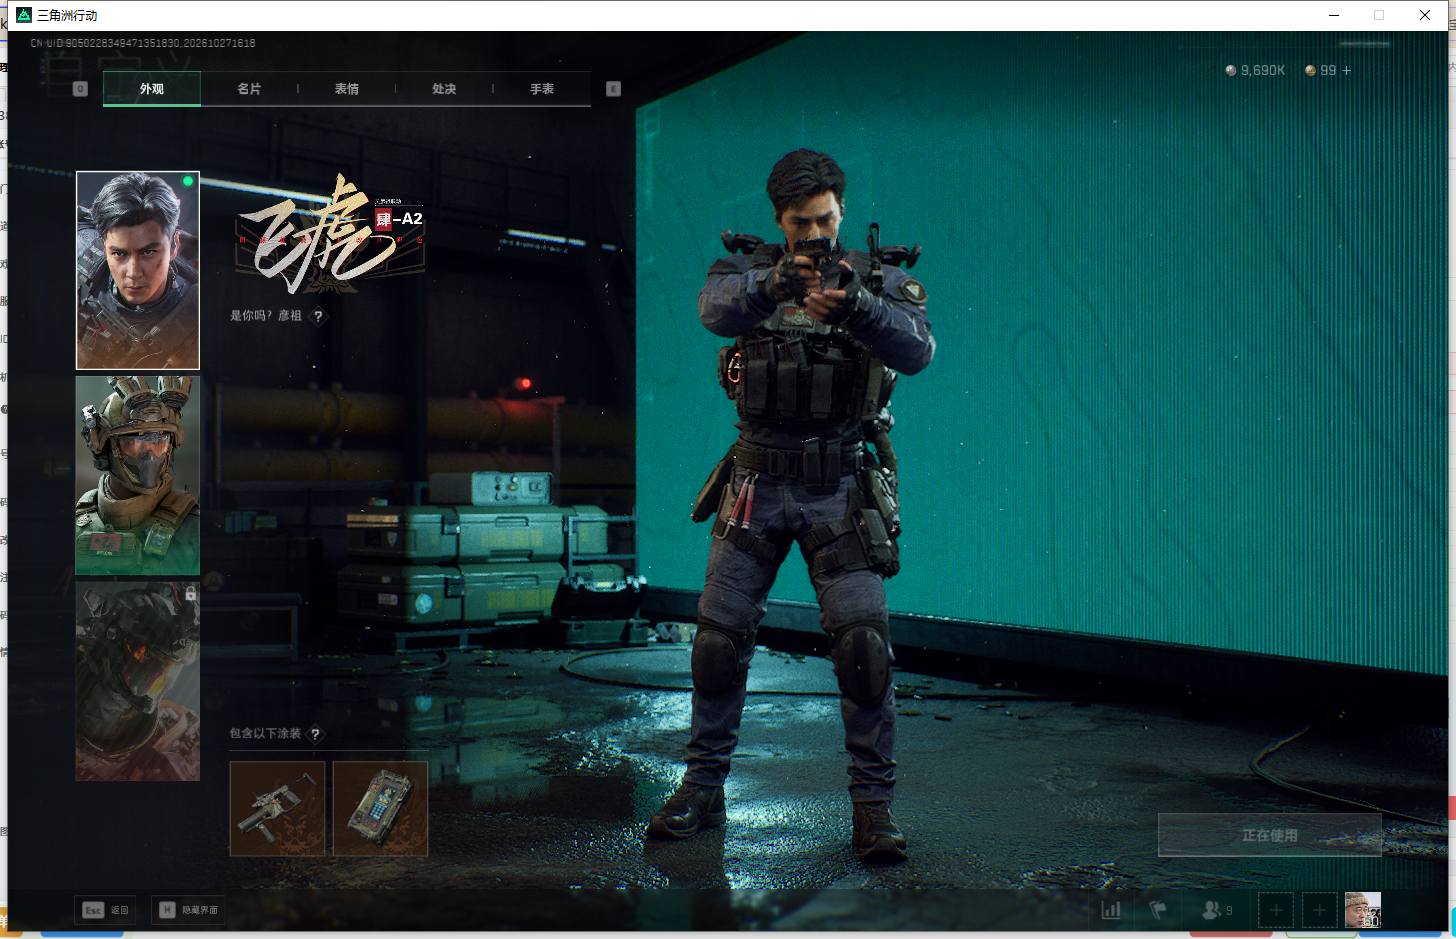Viewport: 1456px width, 939px height.
Task: Click the 9,690K currency amount
Action: click(1263, 70)
